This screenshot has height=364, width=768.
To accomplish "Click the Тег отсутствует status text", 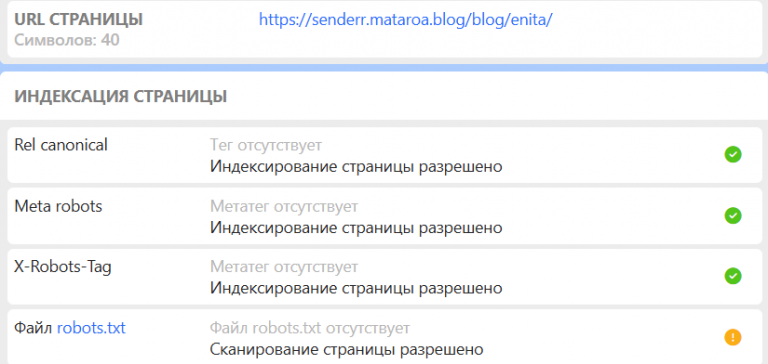I will click(266, 146).
